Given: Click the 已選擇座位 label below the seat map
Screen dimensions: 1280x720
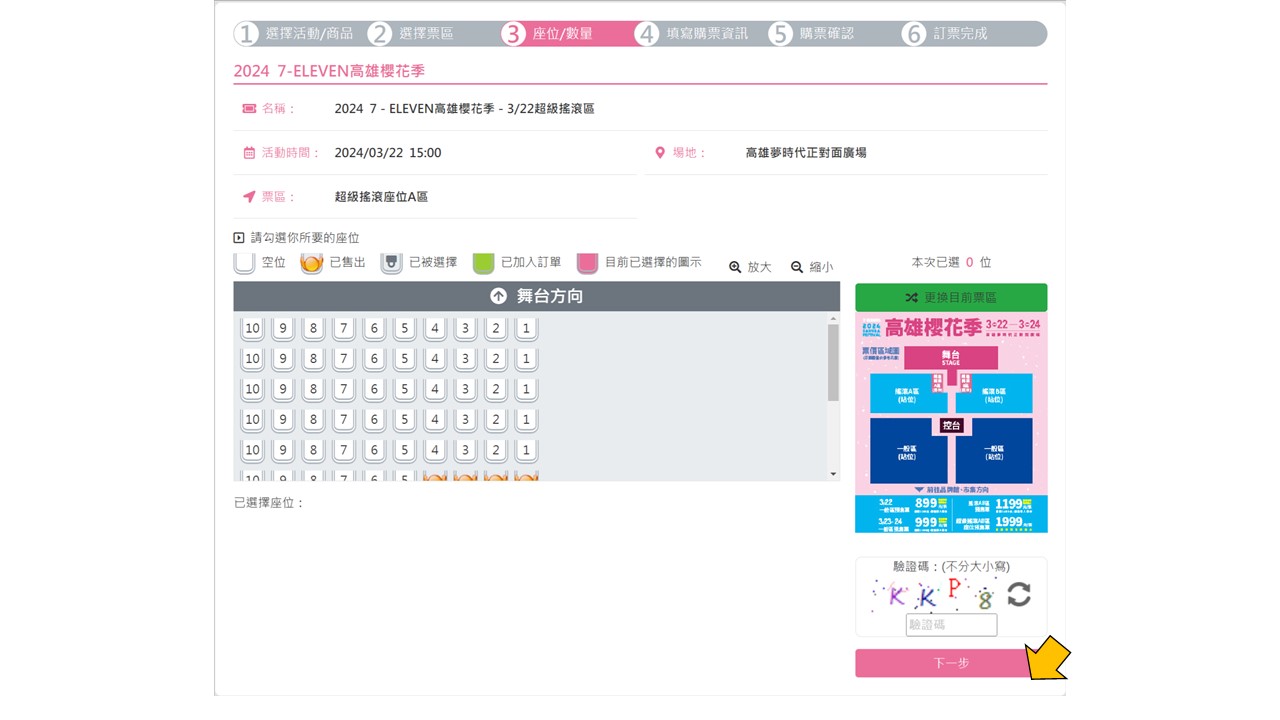Looking at the screenshot, I should (269, 502).
